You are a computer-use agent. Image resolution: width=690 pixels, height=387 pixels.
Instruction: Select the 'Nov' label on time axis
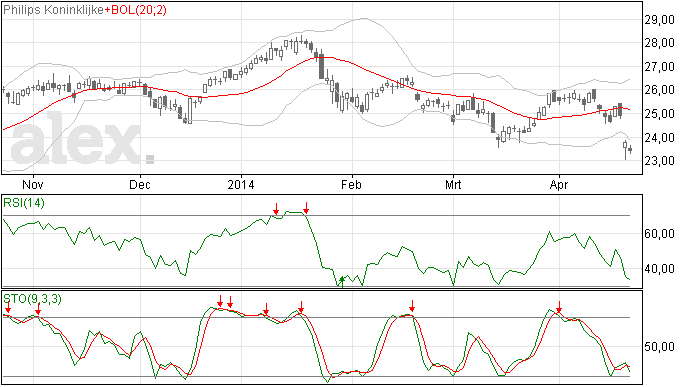point(33,184)
